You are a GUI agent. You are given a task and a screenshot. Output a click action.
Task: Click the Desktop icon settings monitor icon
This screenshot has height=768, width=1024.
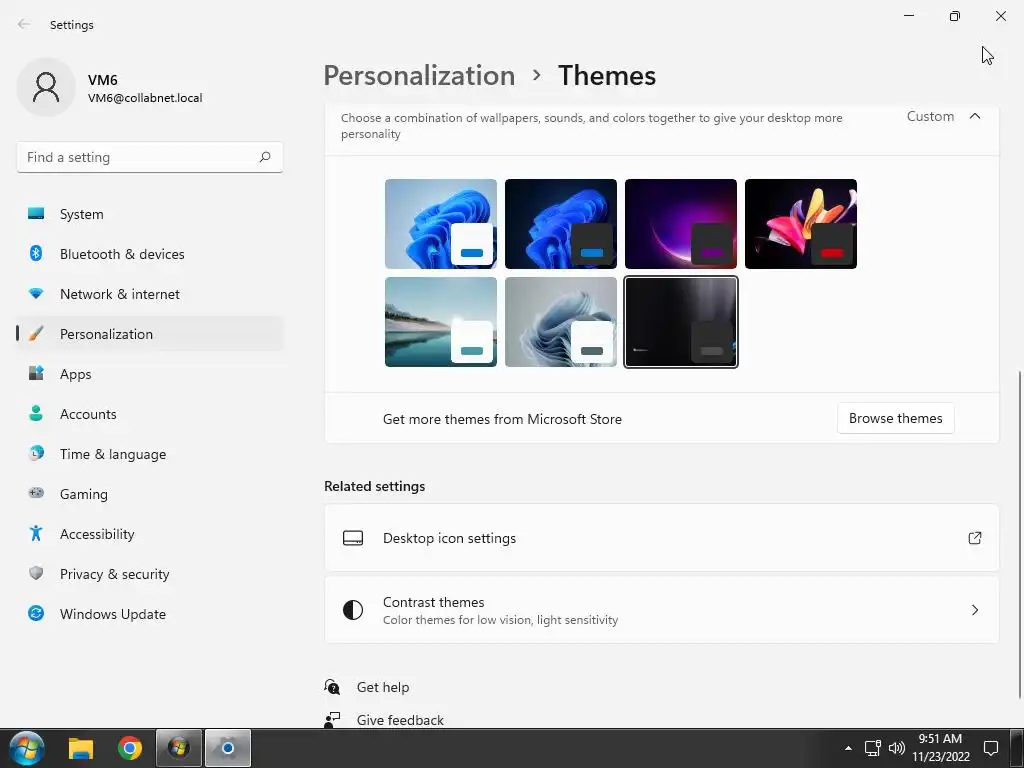tap(353, 537)
